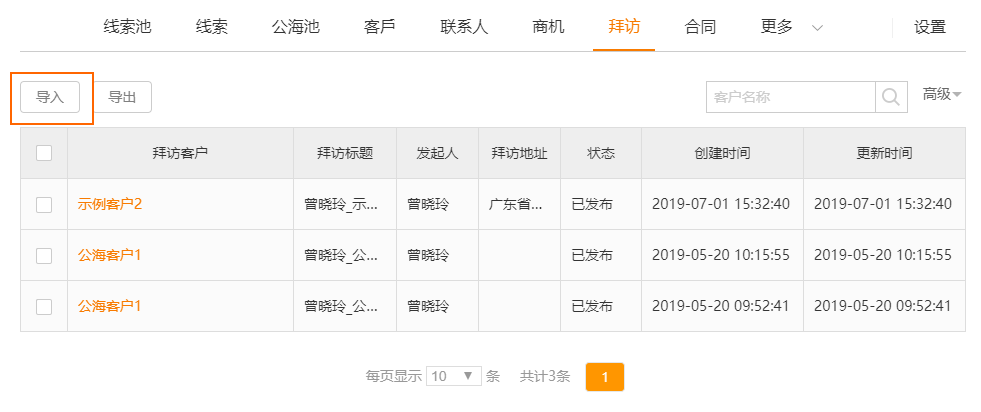This screenshot has height=412, width=981.
Task: Click 创建时间 cell 2019-05-20 09:52:41
Action: point(721,306)
